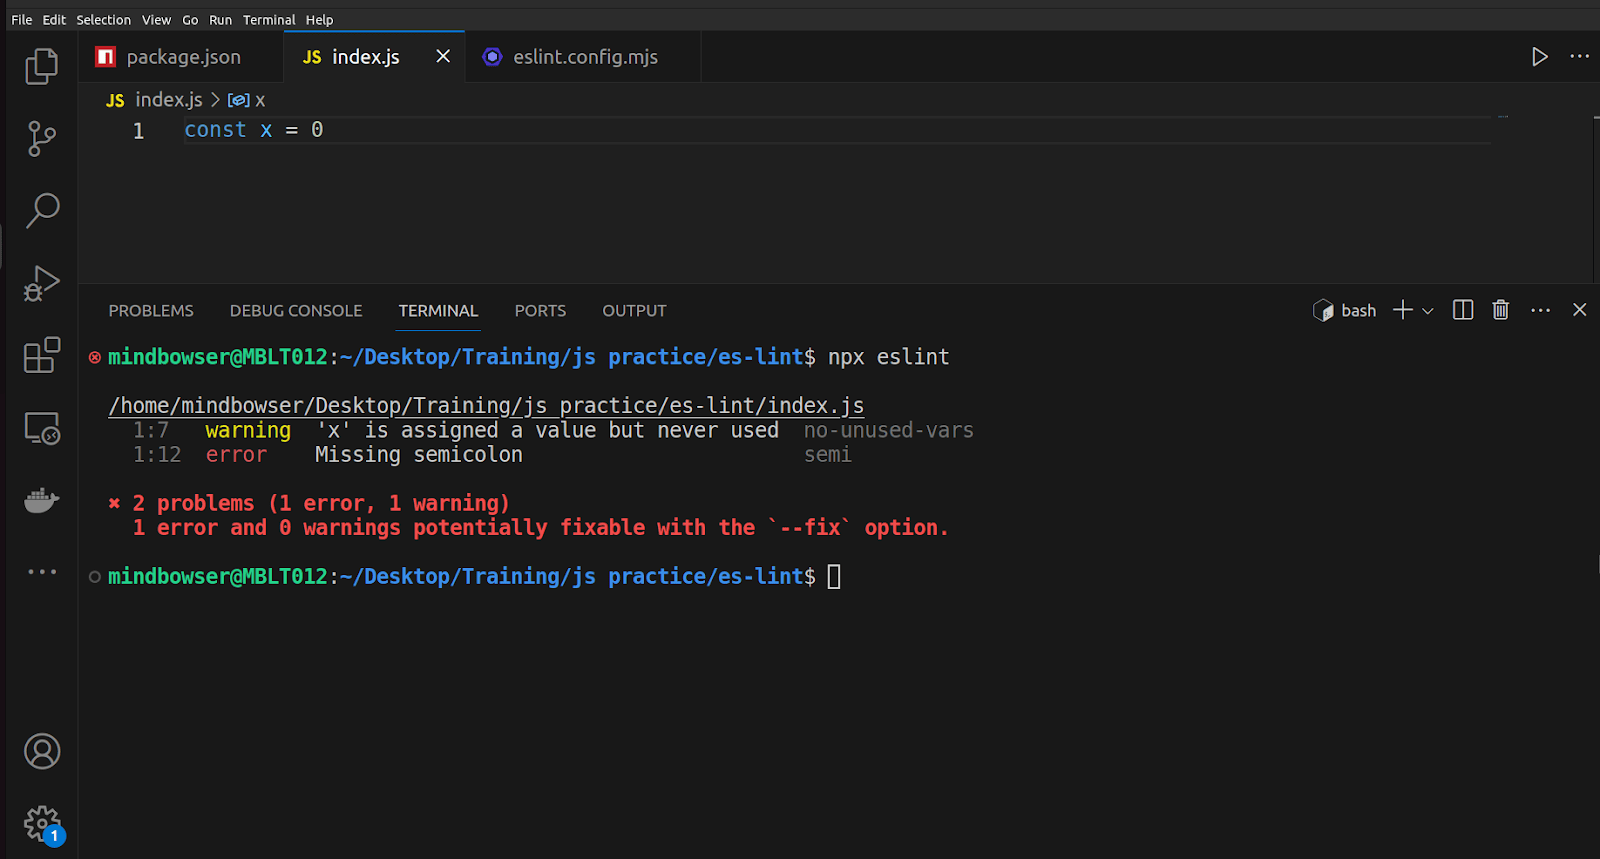The width and height of the screenshot is (1600, 859).
Task: Show additional activity bar views ellipsis
Action: pos(41,572)
